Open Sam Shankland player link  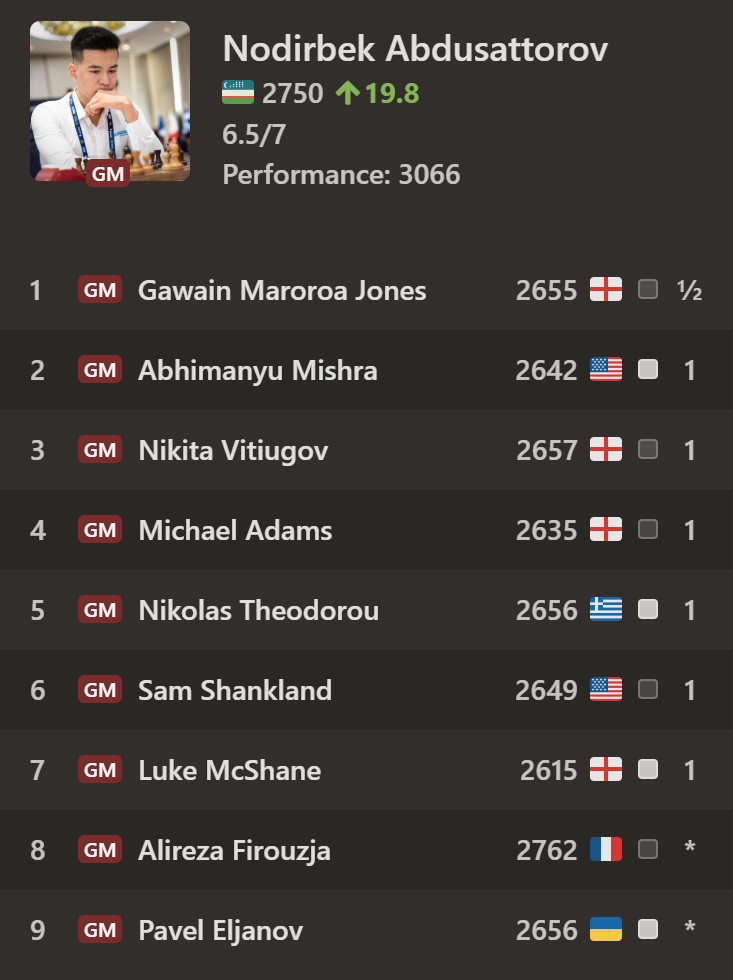tap(235, 690)
